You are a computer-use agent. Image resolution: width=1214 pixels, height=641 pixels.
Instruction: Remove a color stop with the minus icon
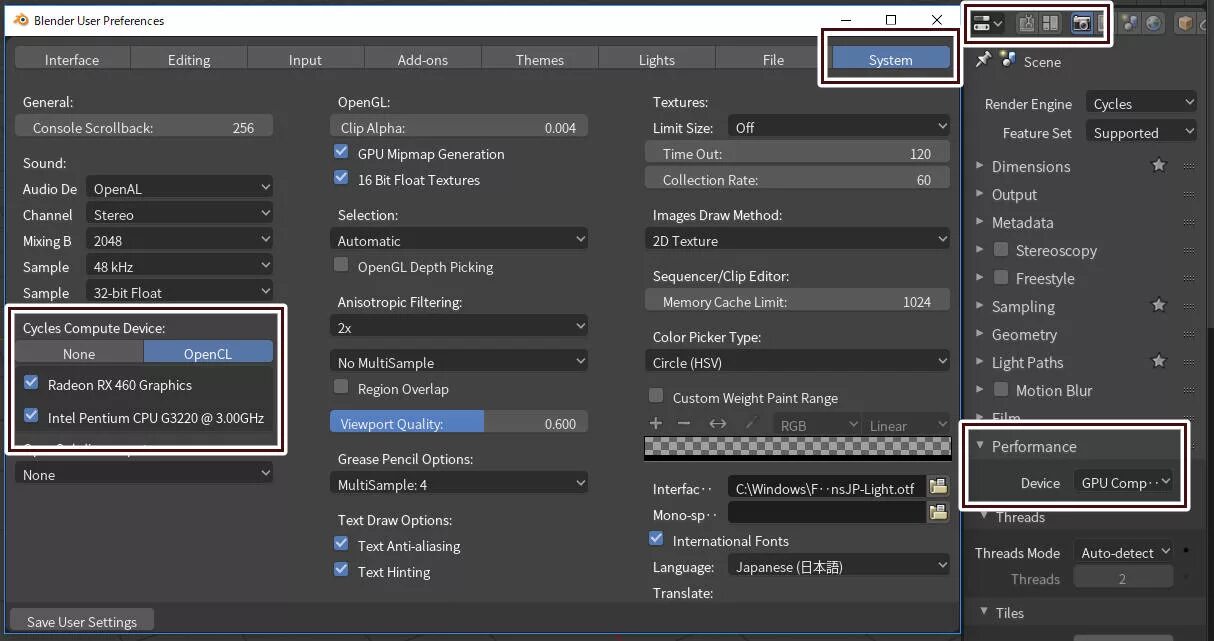684,424
